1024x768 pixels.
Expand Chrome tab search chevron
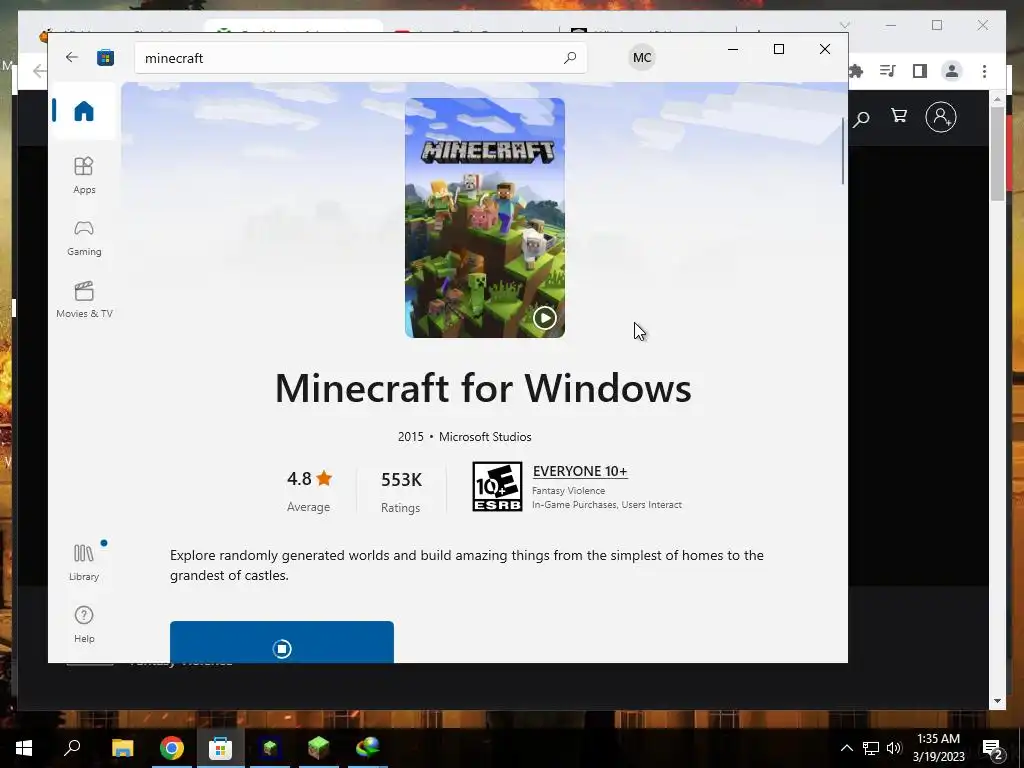pos(844,25)
